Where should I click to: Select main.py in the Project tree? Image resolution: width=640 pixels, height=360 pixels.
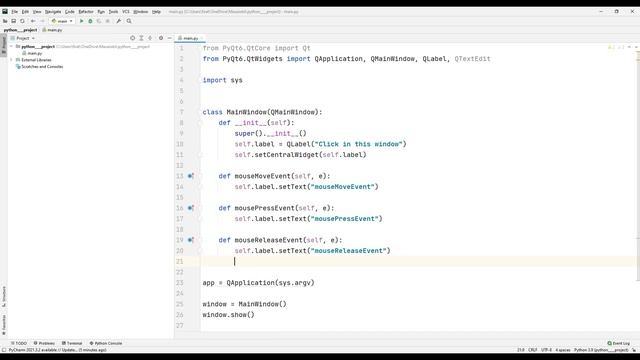[32, 53]
